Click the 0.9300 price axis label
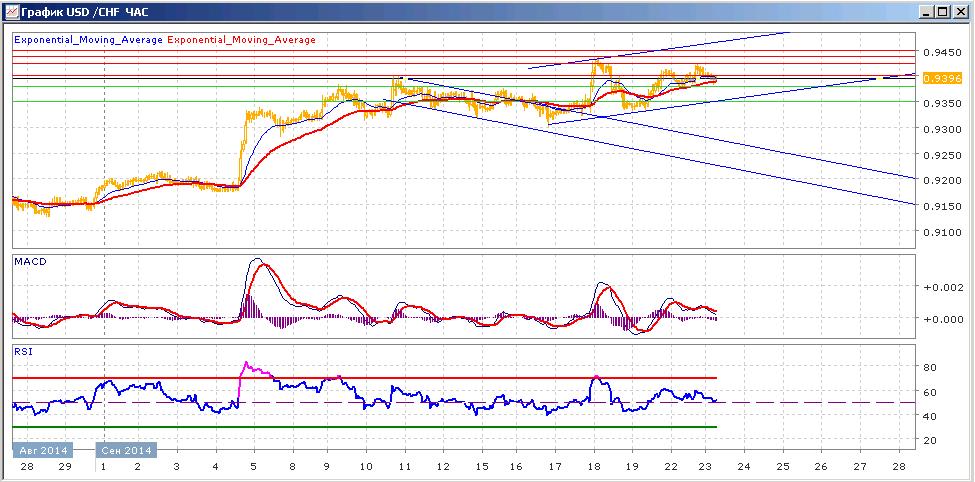This screenshot has height=482, width=975. coord(941,129)
